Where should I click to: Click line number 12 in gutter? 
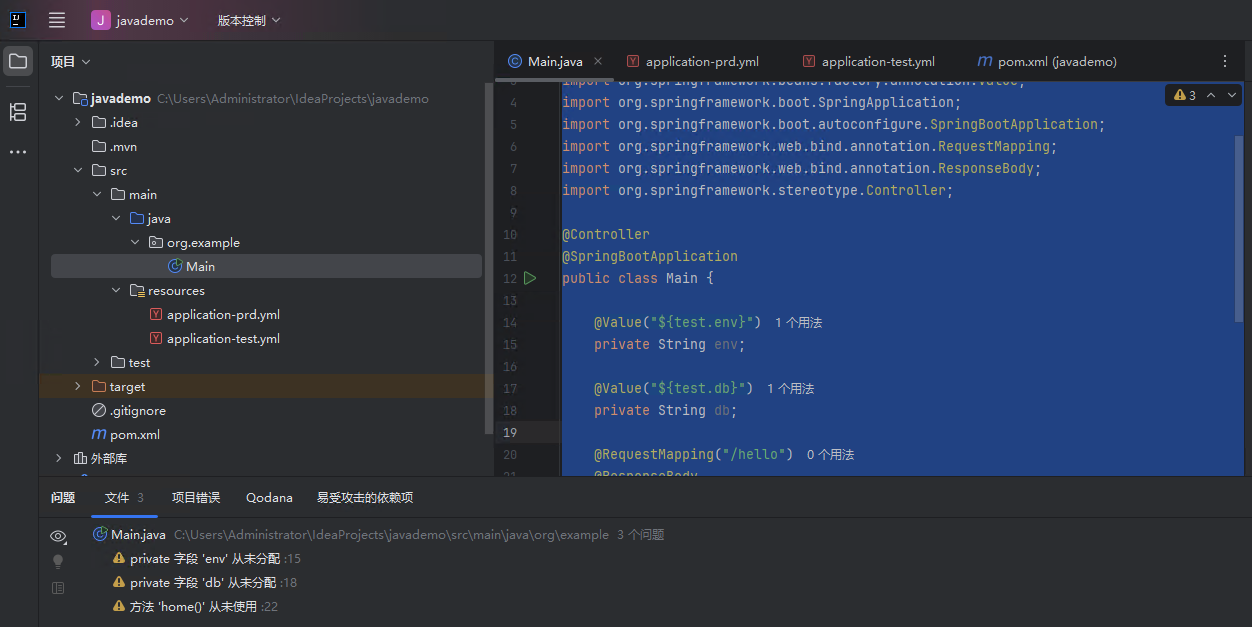point(510,279)
